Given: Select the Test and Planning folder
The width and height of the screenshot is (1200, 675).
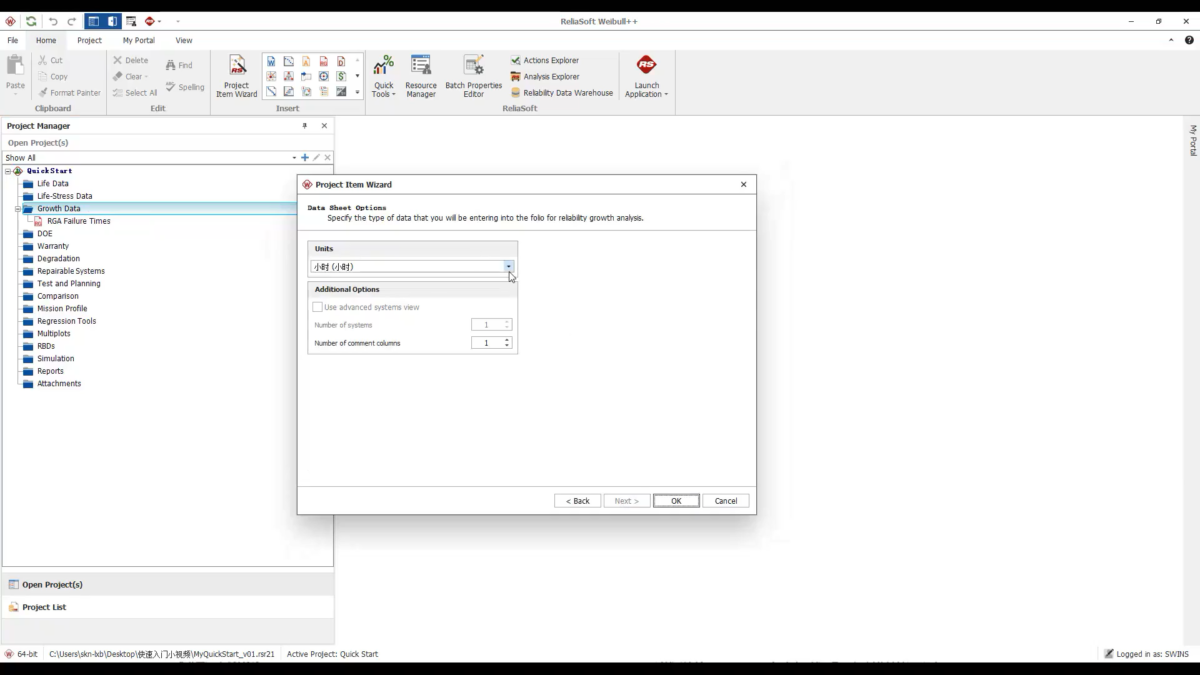Looking at the screenshot, I should pyautogui.click(x=69, y=284).
